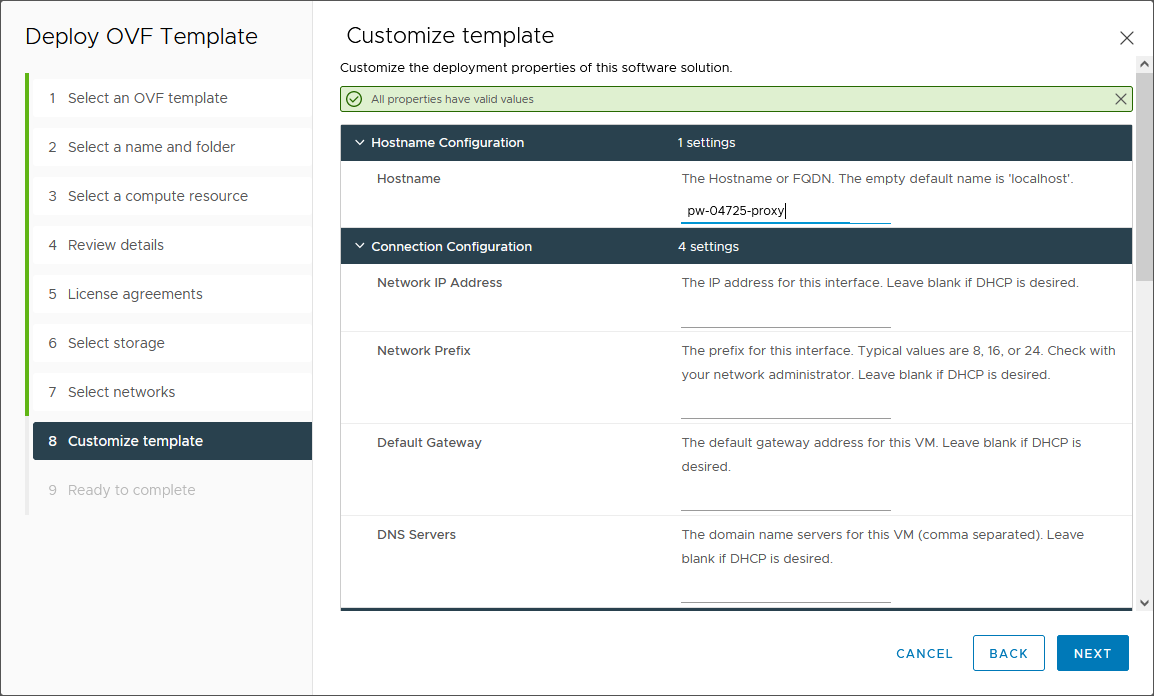This screenshot has width=1154, height=696.
Task: Jump to step 3 Select a compute resource
Action: (x=157, y=196)
